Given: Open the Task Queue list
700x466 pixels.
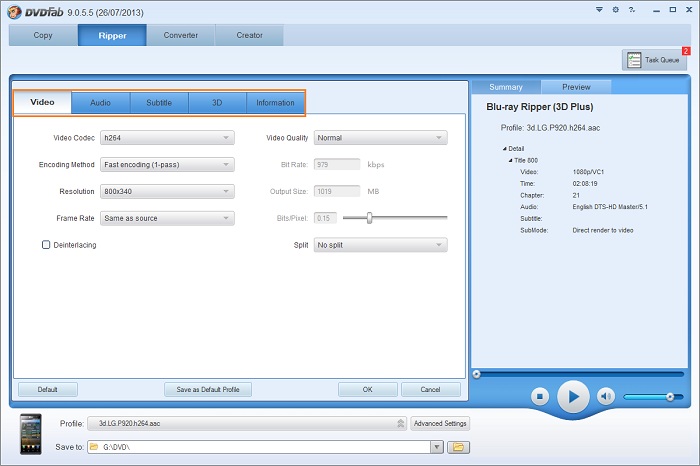Looking at the screenshot, I should pyautogui.click(x=654, y=59).
